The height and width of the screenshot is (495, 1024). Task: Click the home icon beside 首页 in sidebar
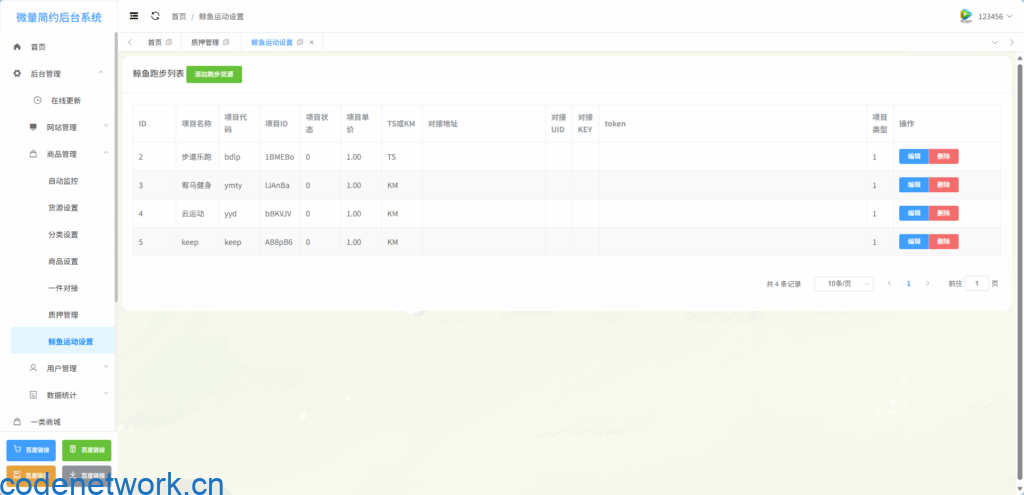pyautogui.click(x=17, y=47)
